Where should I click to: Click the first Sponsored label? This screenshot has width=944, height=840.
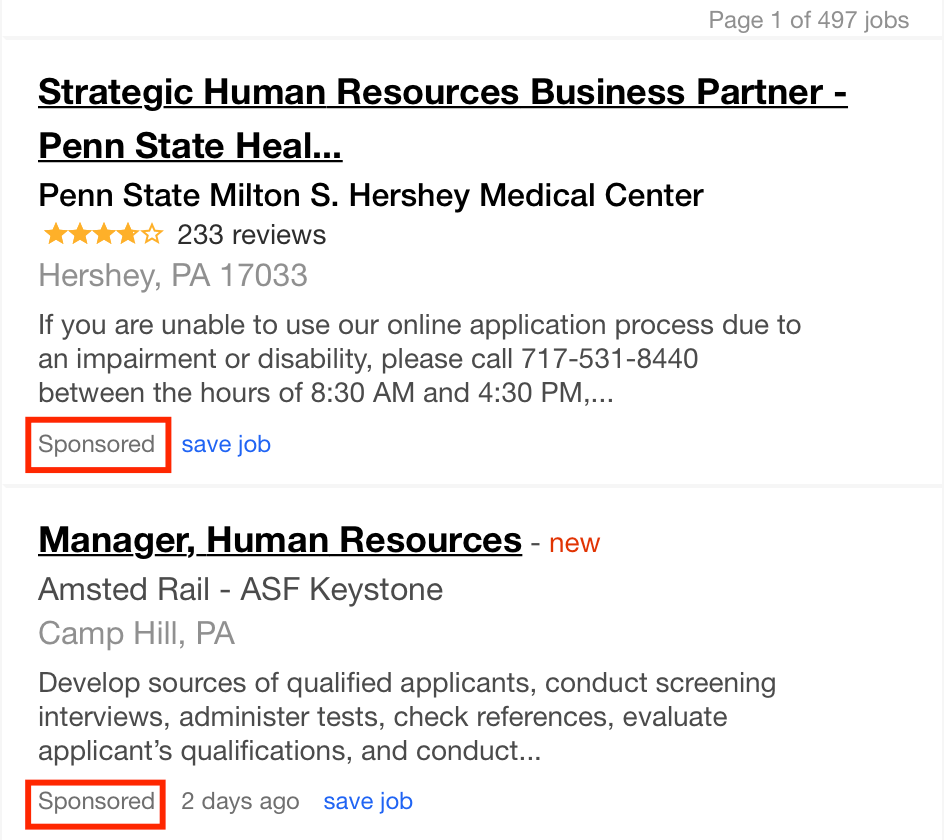coord(96,444)
